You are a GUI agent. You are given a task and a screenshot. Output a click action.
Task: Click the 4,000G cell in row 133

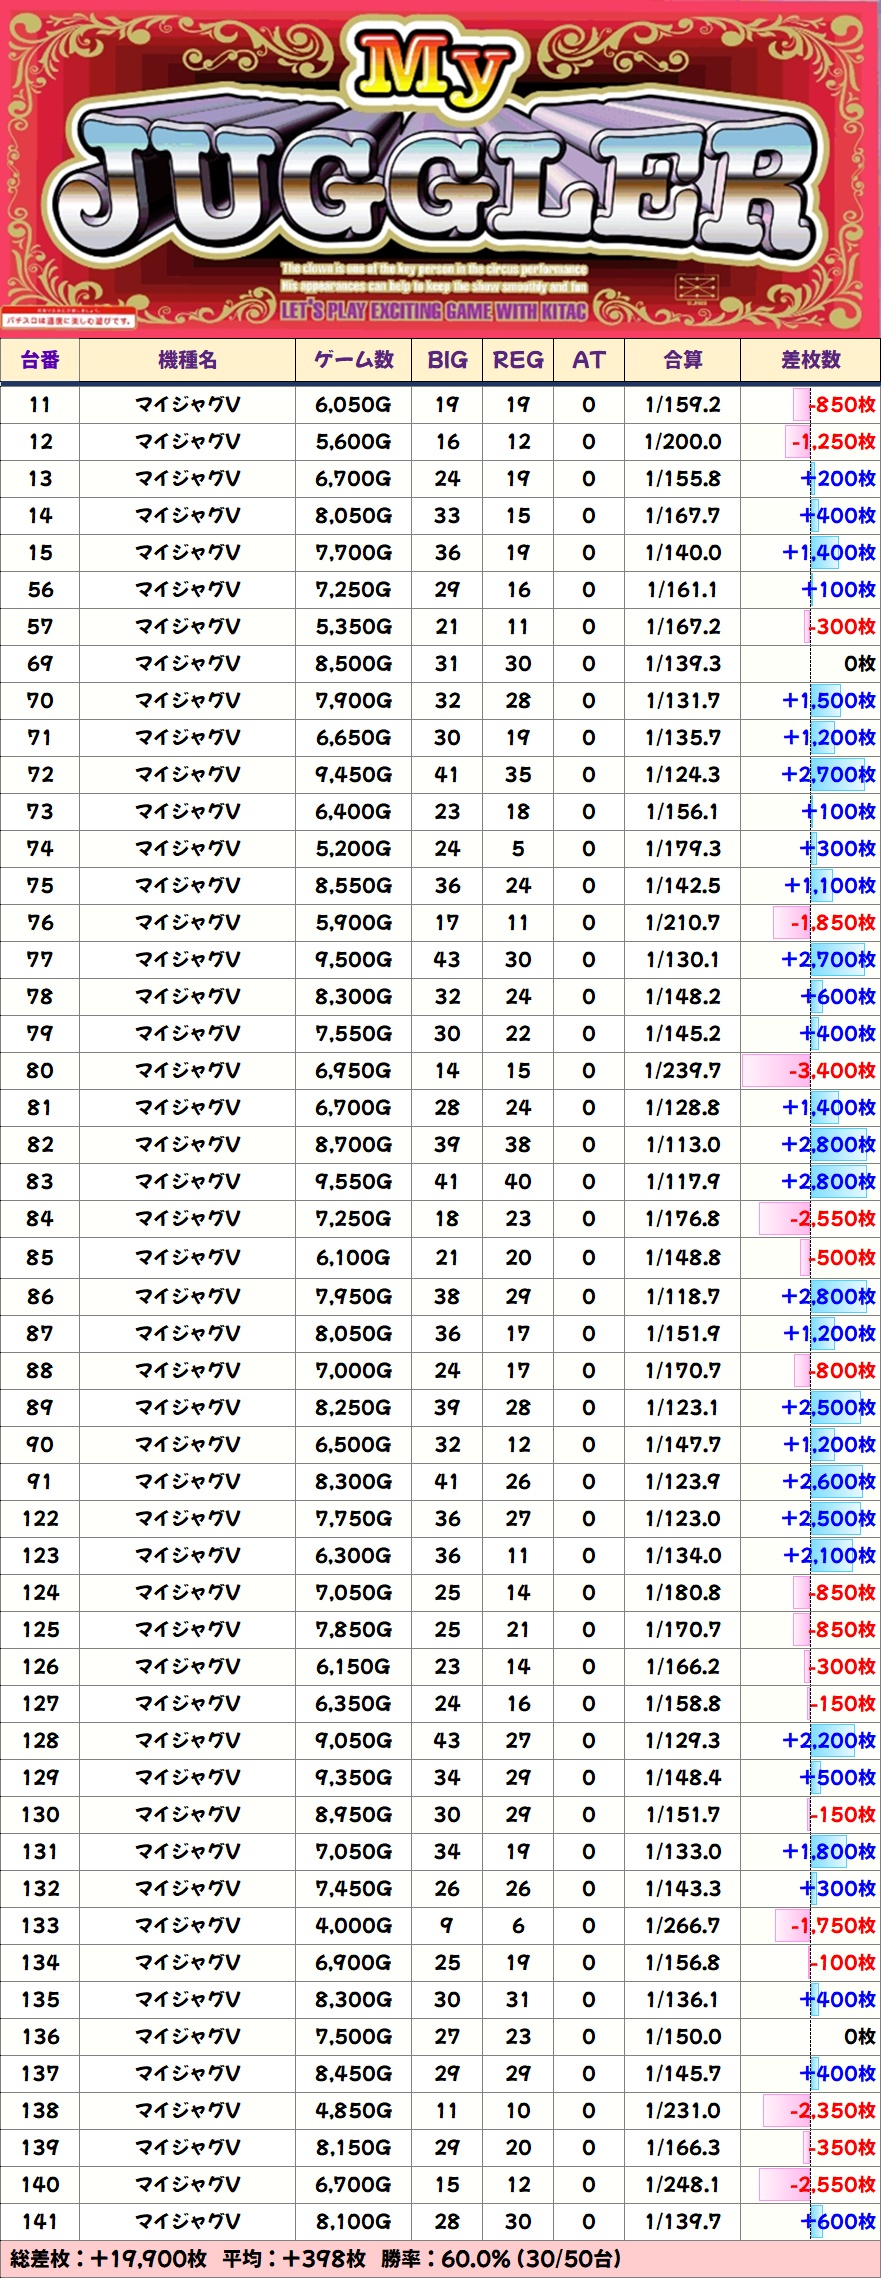click(x=353, y=1926)
